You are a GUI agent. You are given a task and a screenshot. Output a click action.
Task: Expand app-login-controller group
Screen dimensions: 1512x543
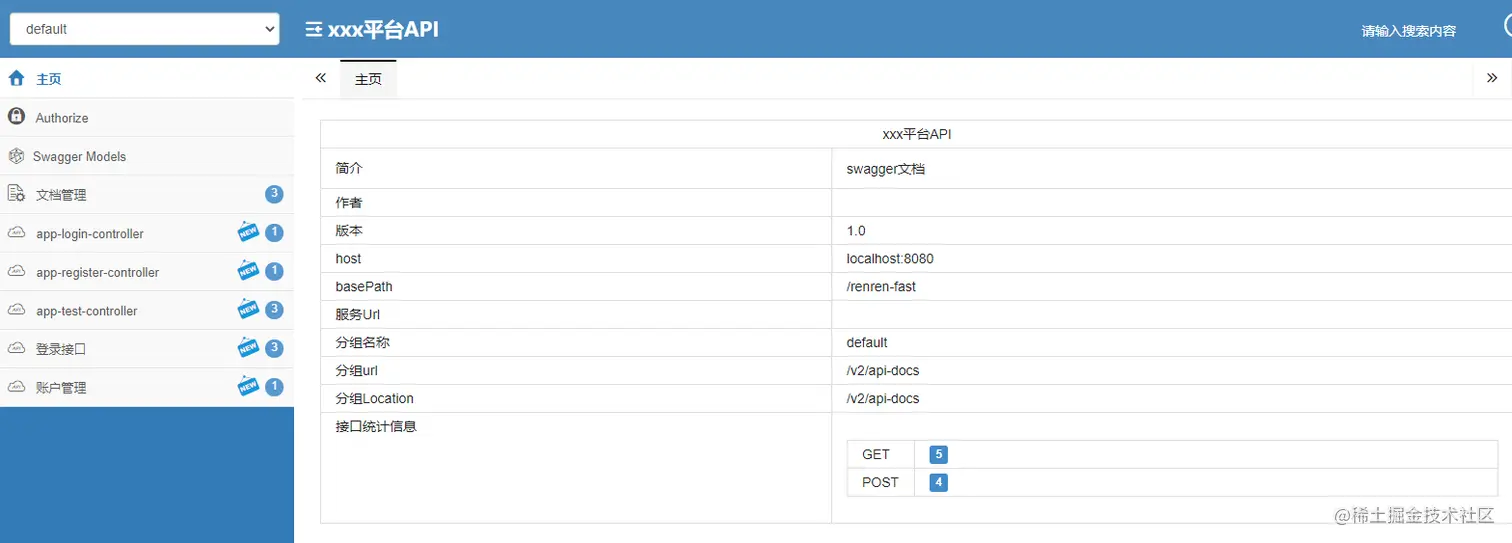tap(147, 234)
